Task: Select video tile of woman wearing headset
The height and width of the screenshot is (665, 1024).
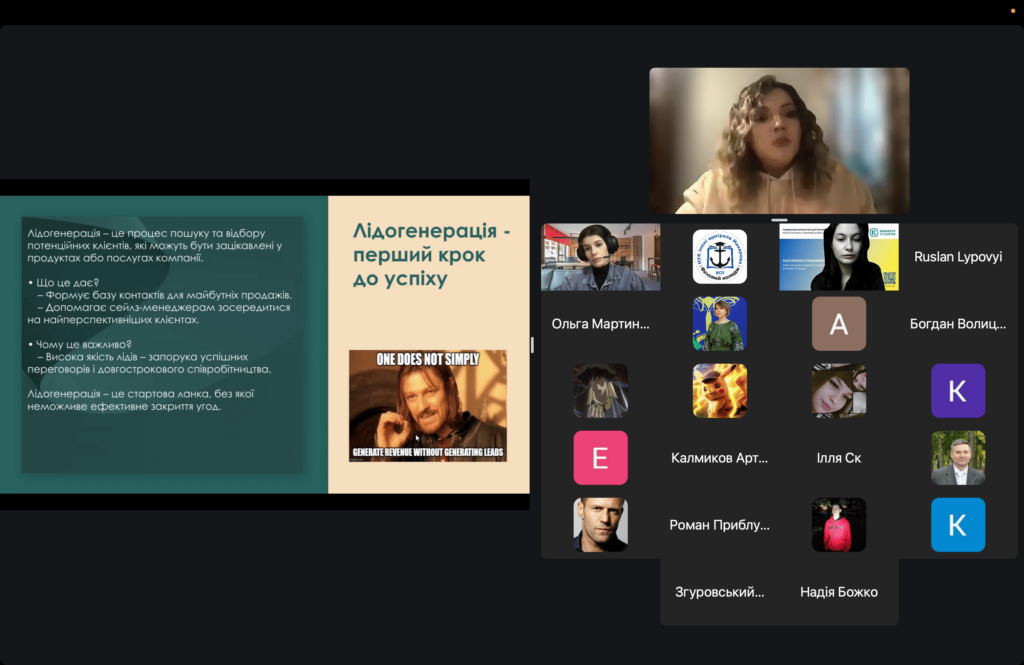Action: (x=601, y=257)
